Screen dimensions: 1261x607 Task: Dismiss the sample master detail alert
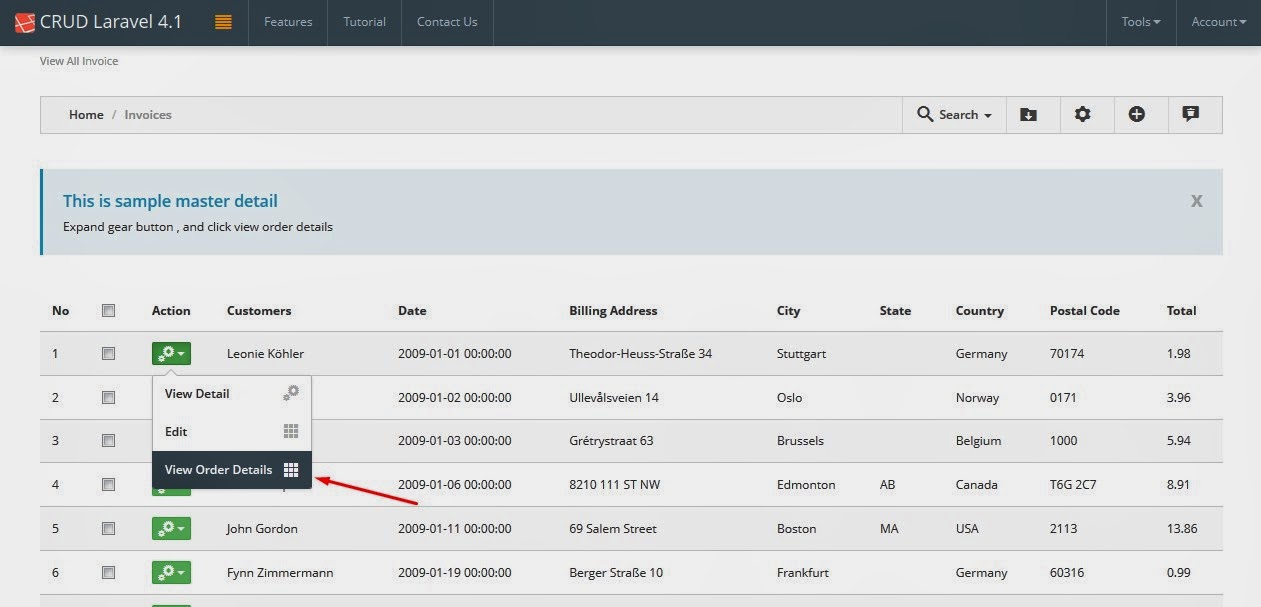click(x=1196, y=200)
